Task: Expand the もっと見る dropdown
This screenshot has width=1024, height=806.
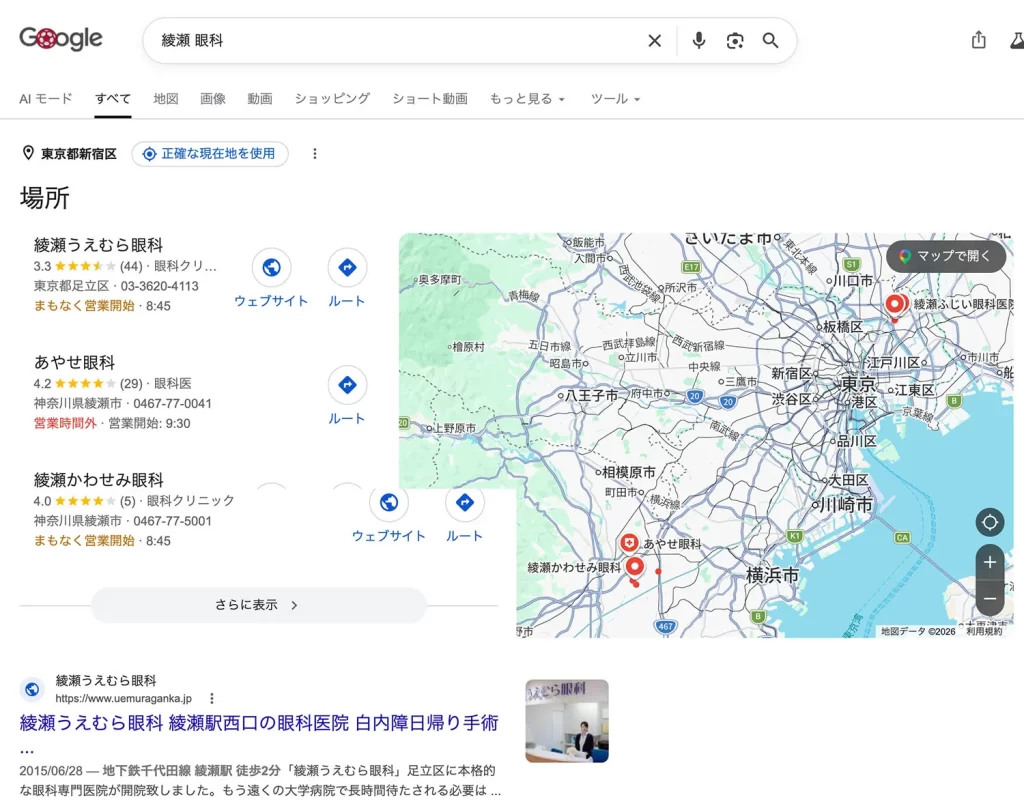Action: (x=527, y=99)
